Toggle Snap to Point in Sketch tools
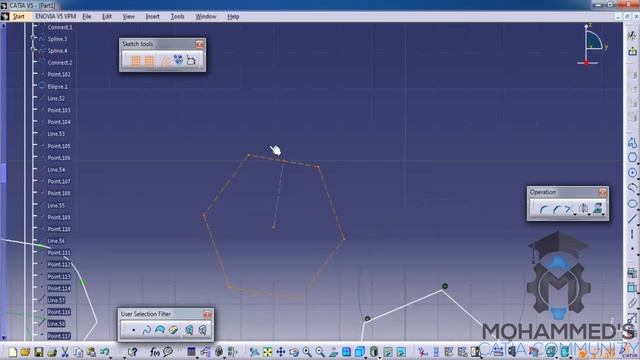 (149, 61)
